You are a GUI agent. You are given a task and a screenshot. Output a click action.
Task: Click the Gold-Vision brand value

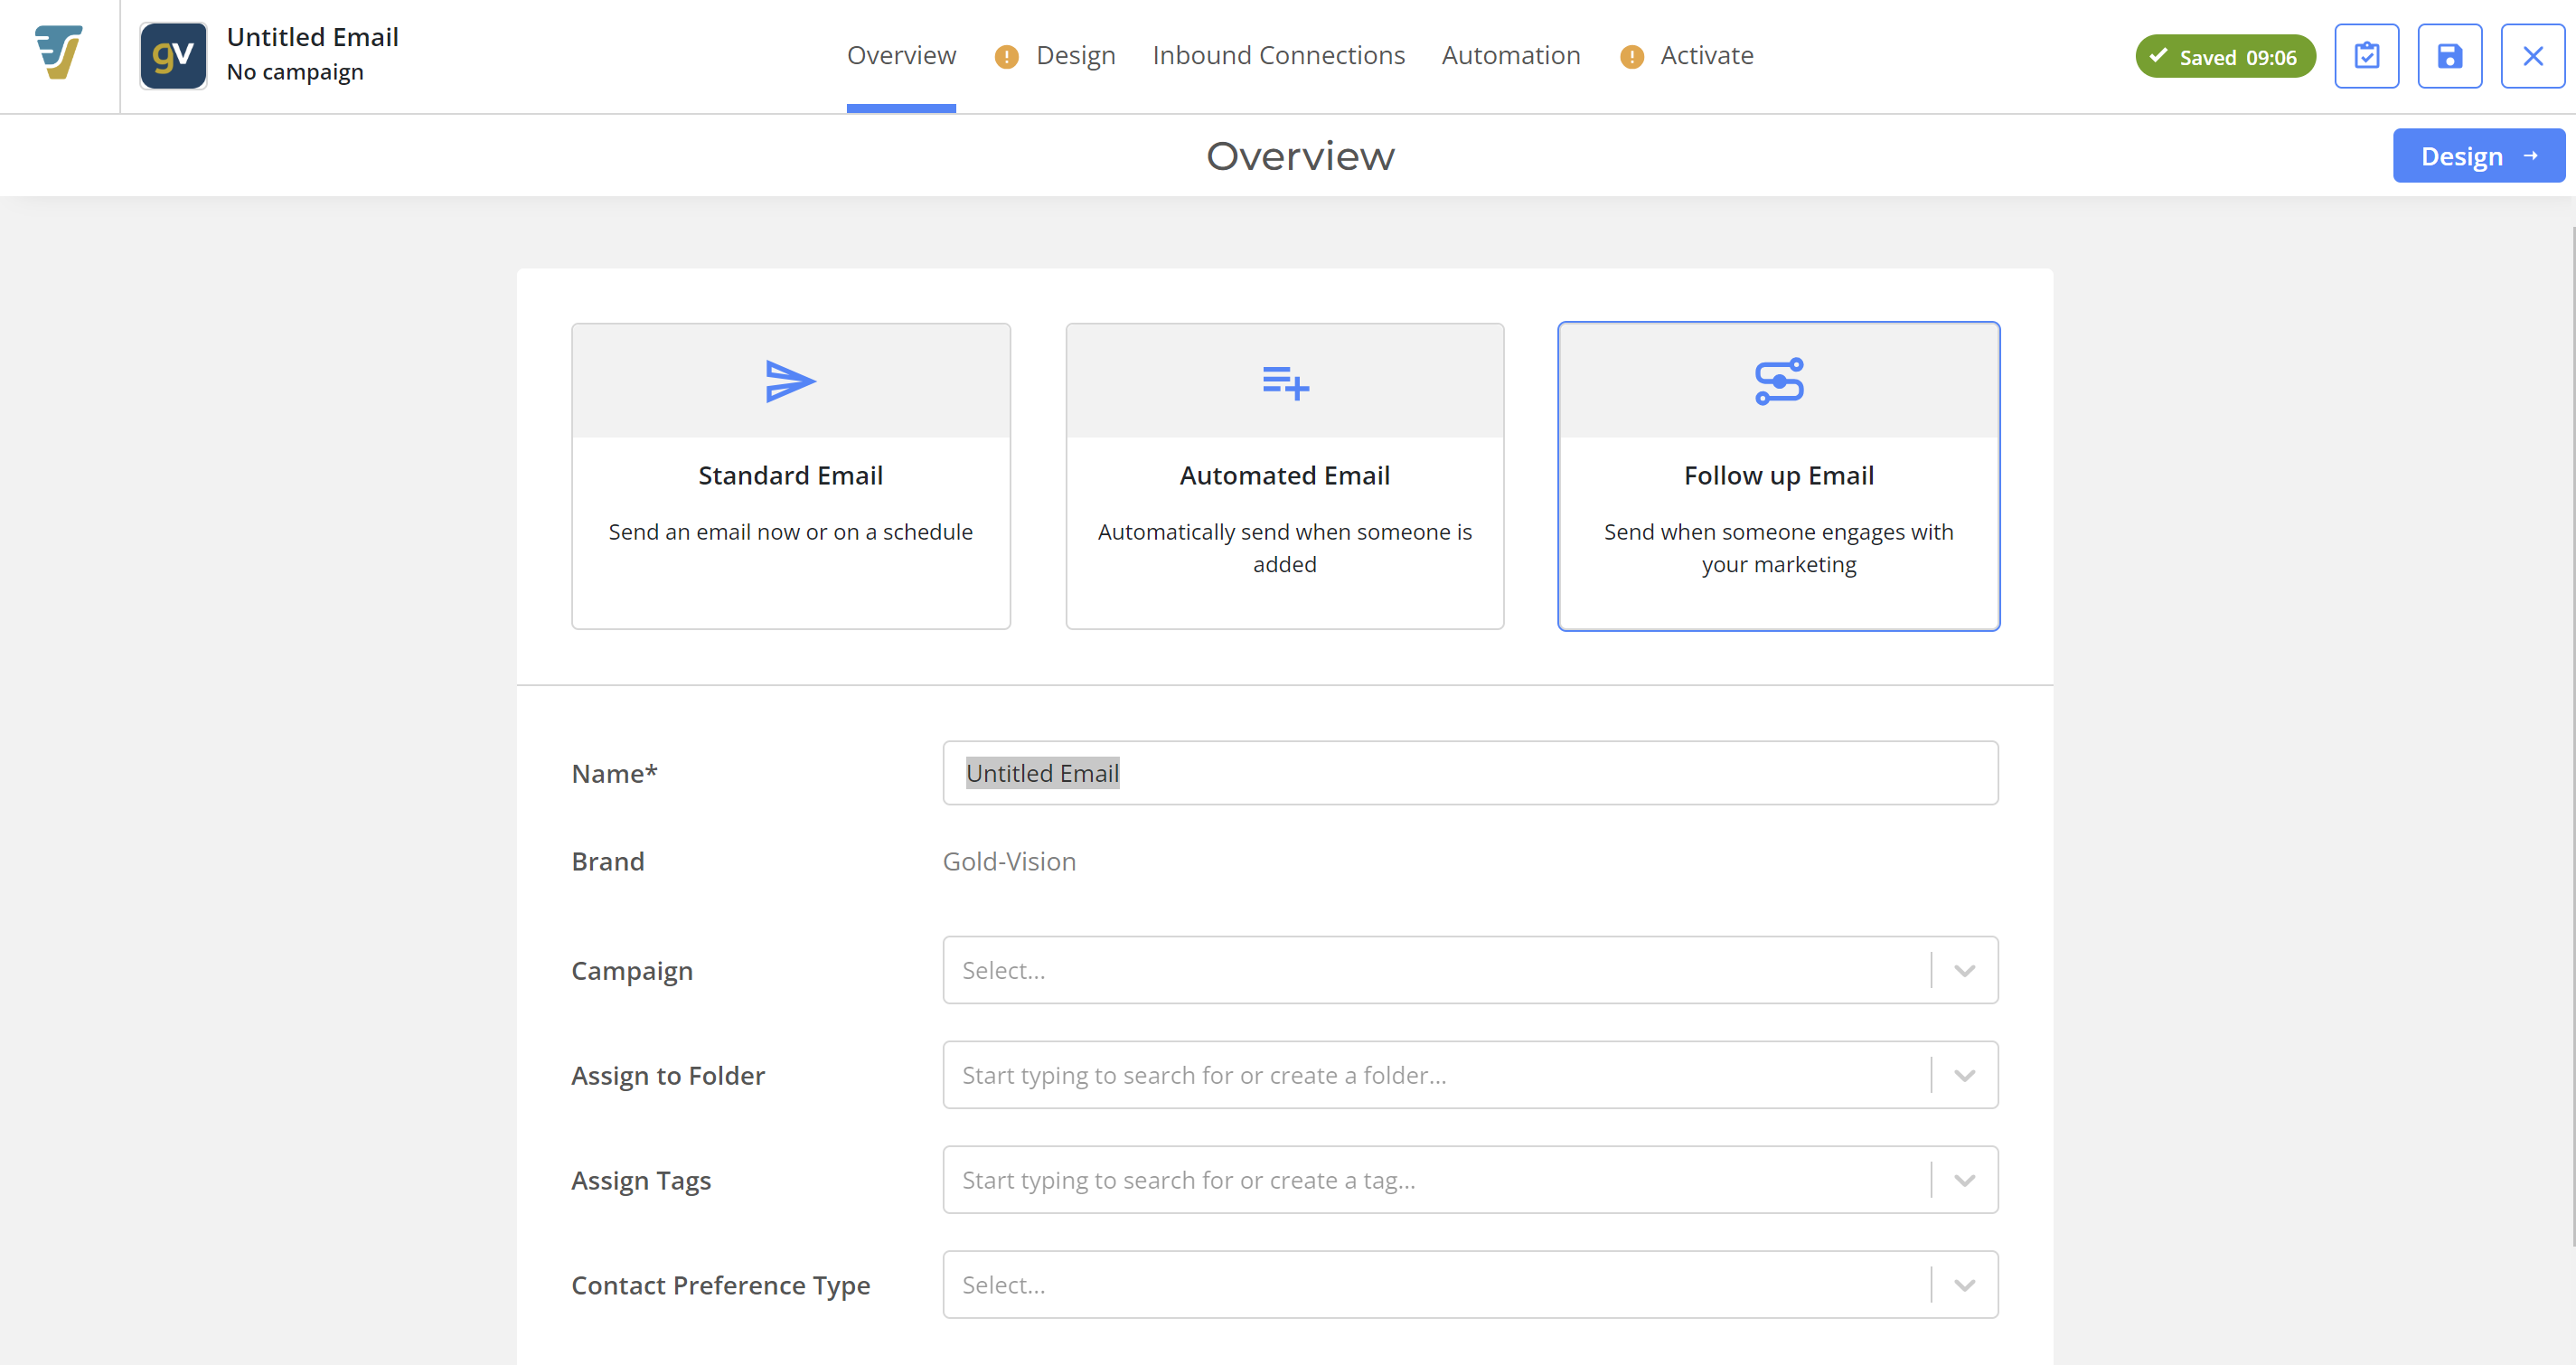point(1009,861)
